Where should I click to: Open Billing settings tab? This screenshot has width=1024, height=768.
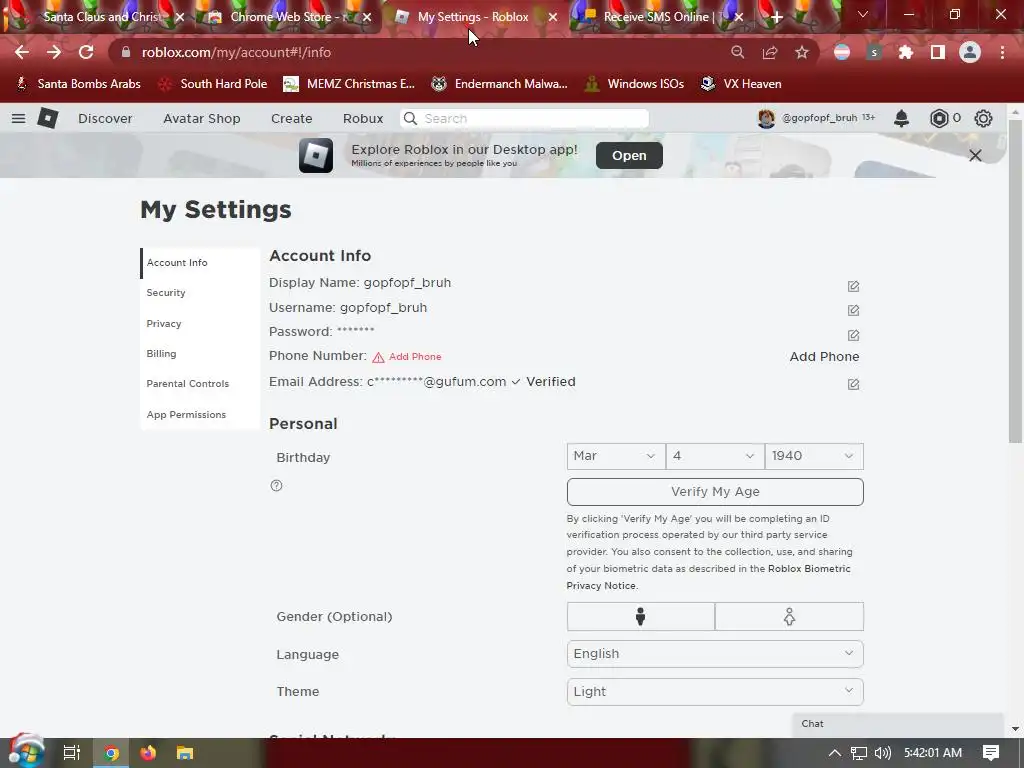click(200, 353)
